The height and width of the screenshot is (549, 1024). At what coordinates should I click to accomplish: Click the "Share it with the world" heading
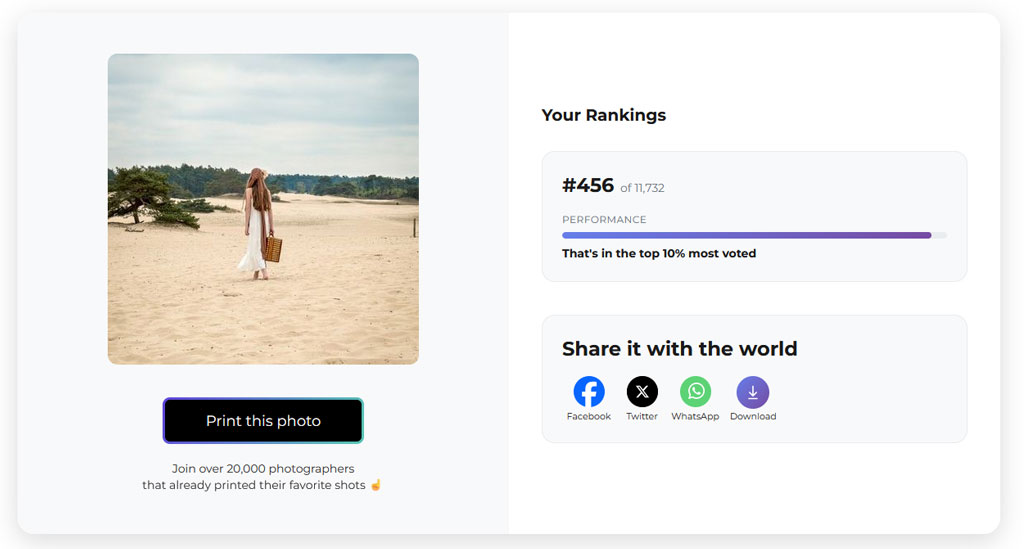pos(679,349)
